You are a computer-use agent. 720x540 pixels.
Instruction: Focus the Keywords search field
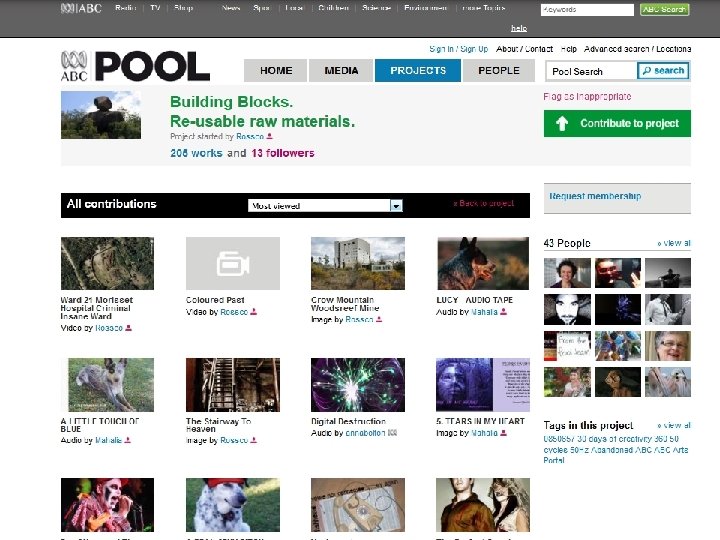click(x=587, y=10)
